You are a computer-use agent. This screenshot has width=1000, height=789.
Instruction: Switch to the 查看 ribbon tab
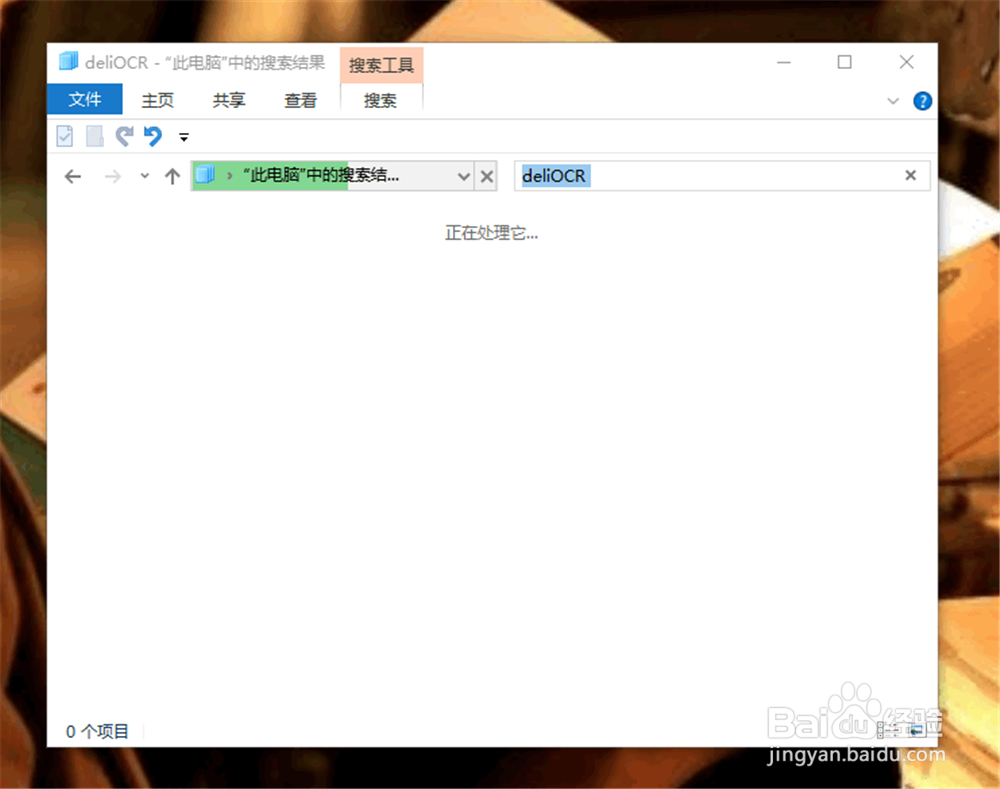300,100
